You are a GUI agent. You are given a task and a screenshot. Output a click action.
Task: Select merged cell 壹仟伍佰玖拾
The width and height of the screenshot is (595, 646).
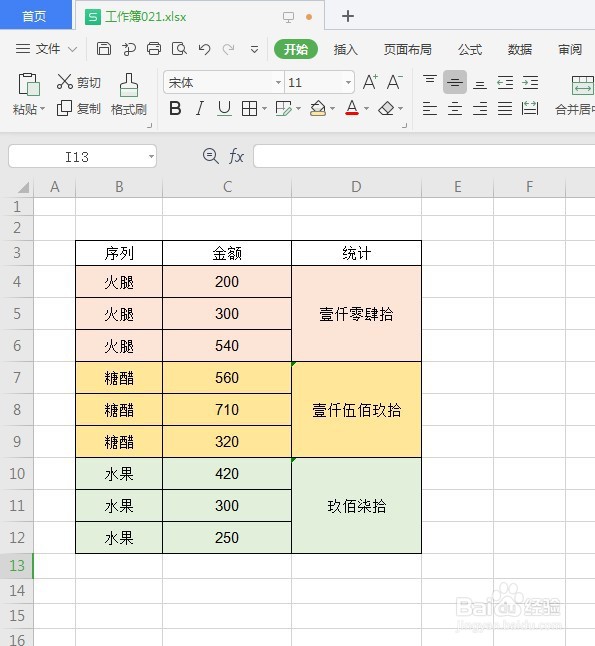(356, 410)
